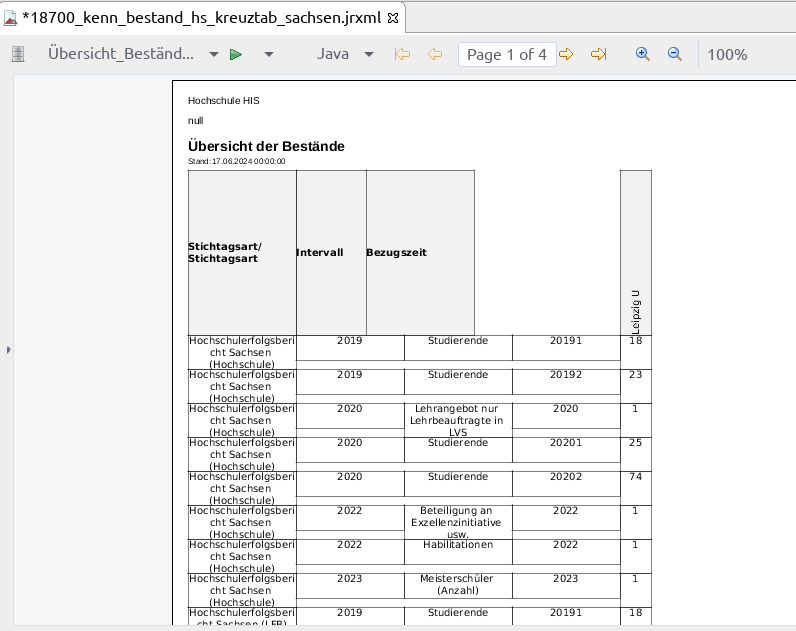Screen dimensions: 796x631
Task: Click the Habilitationen cell
Action: 458,552
